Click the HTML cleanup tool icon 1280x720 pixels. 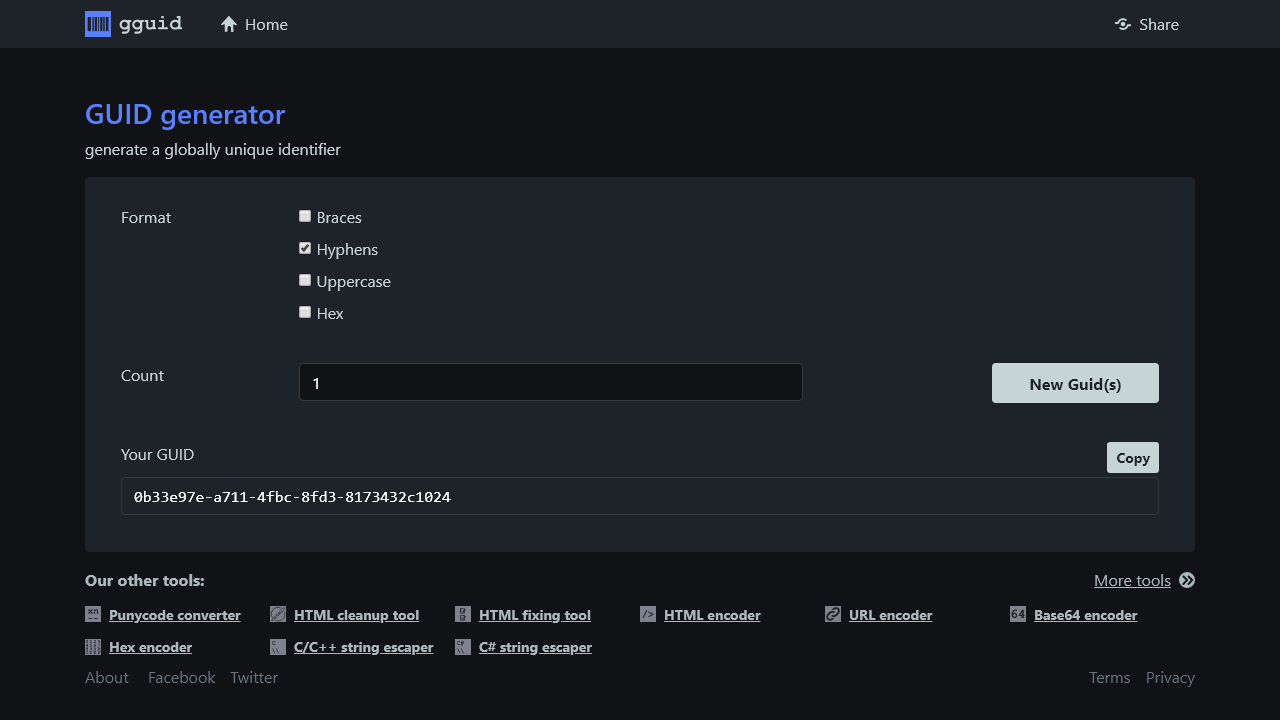pos(278,614)
